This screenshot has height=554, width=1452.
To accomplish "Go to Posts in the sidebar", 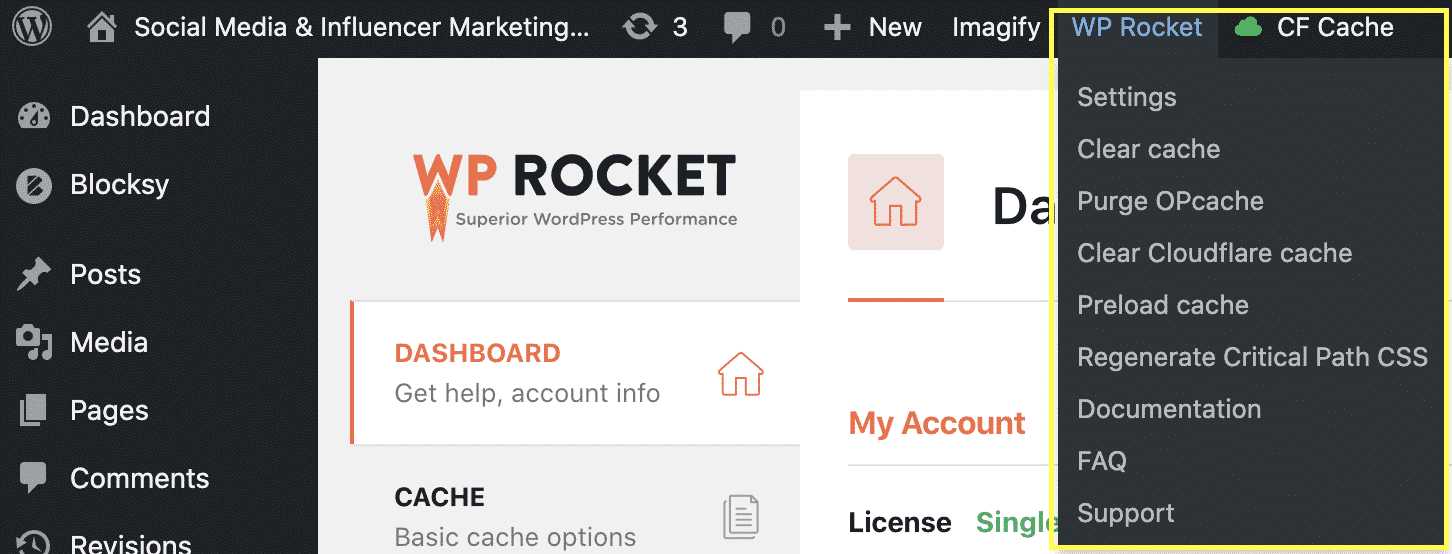I will tap(106, 275).
